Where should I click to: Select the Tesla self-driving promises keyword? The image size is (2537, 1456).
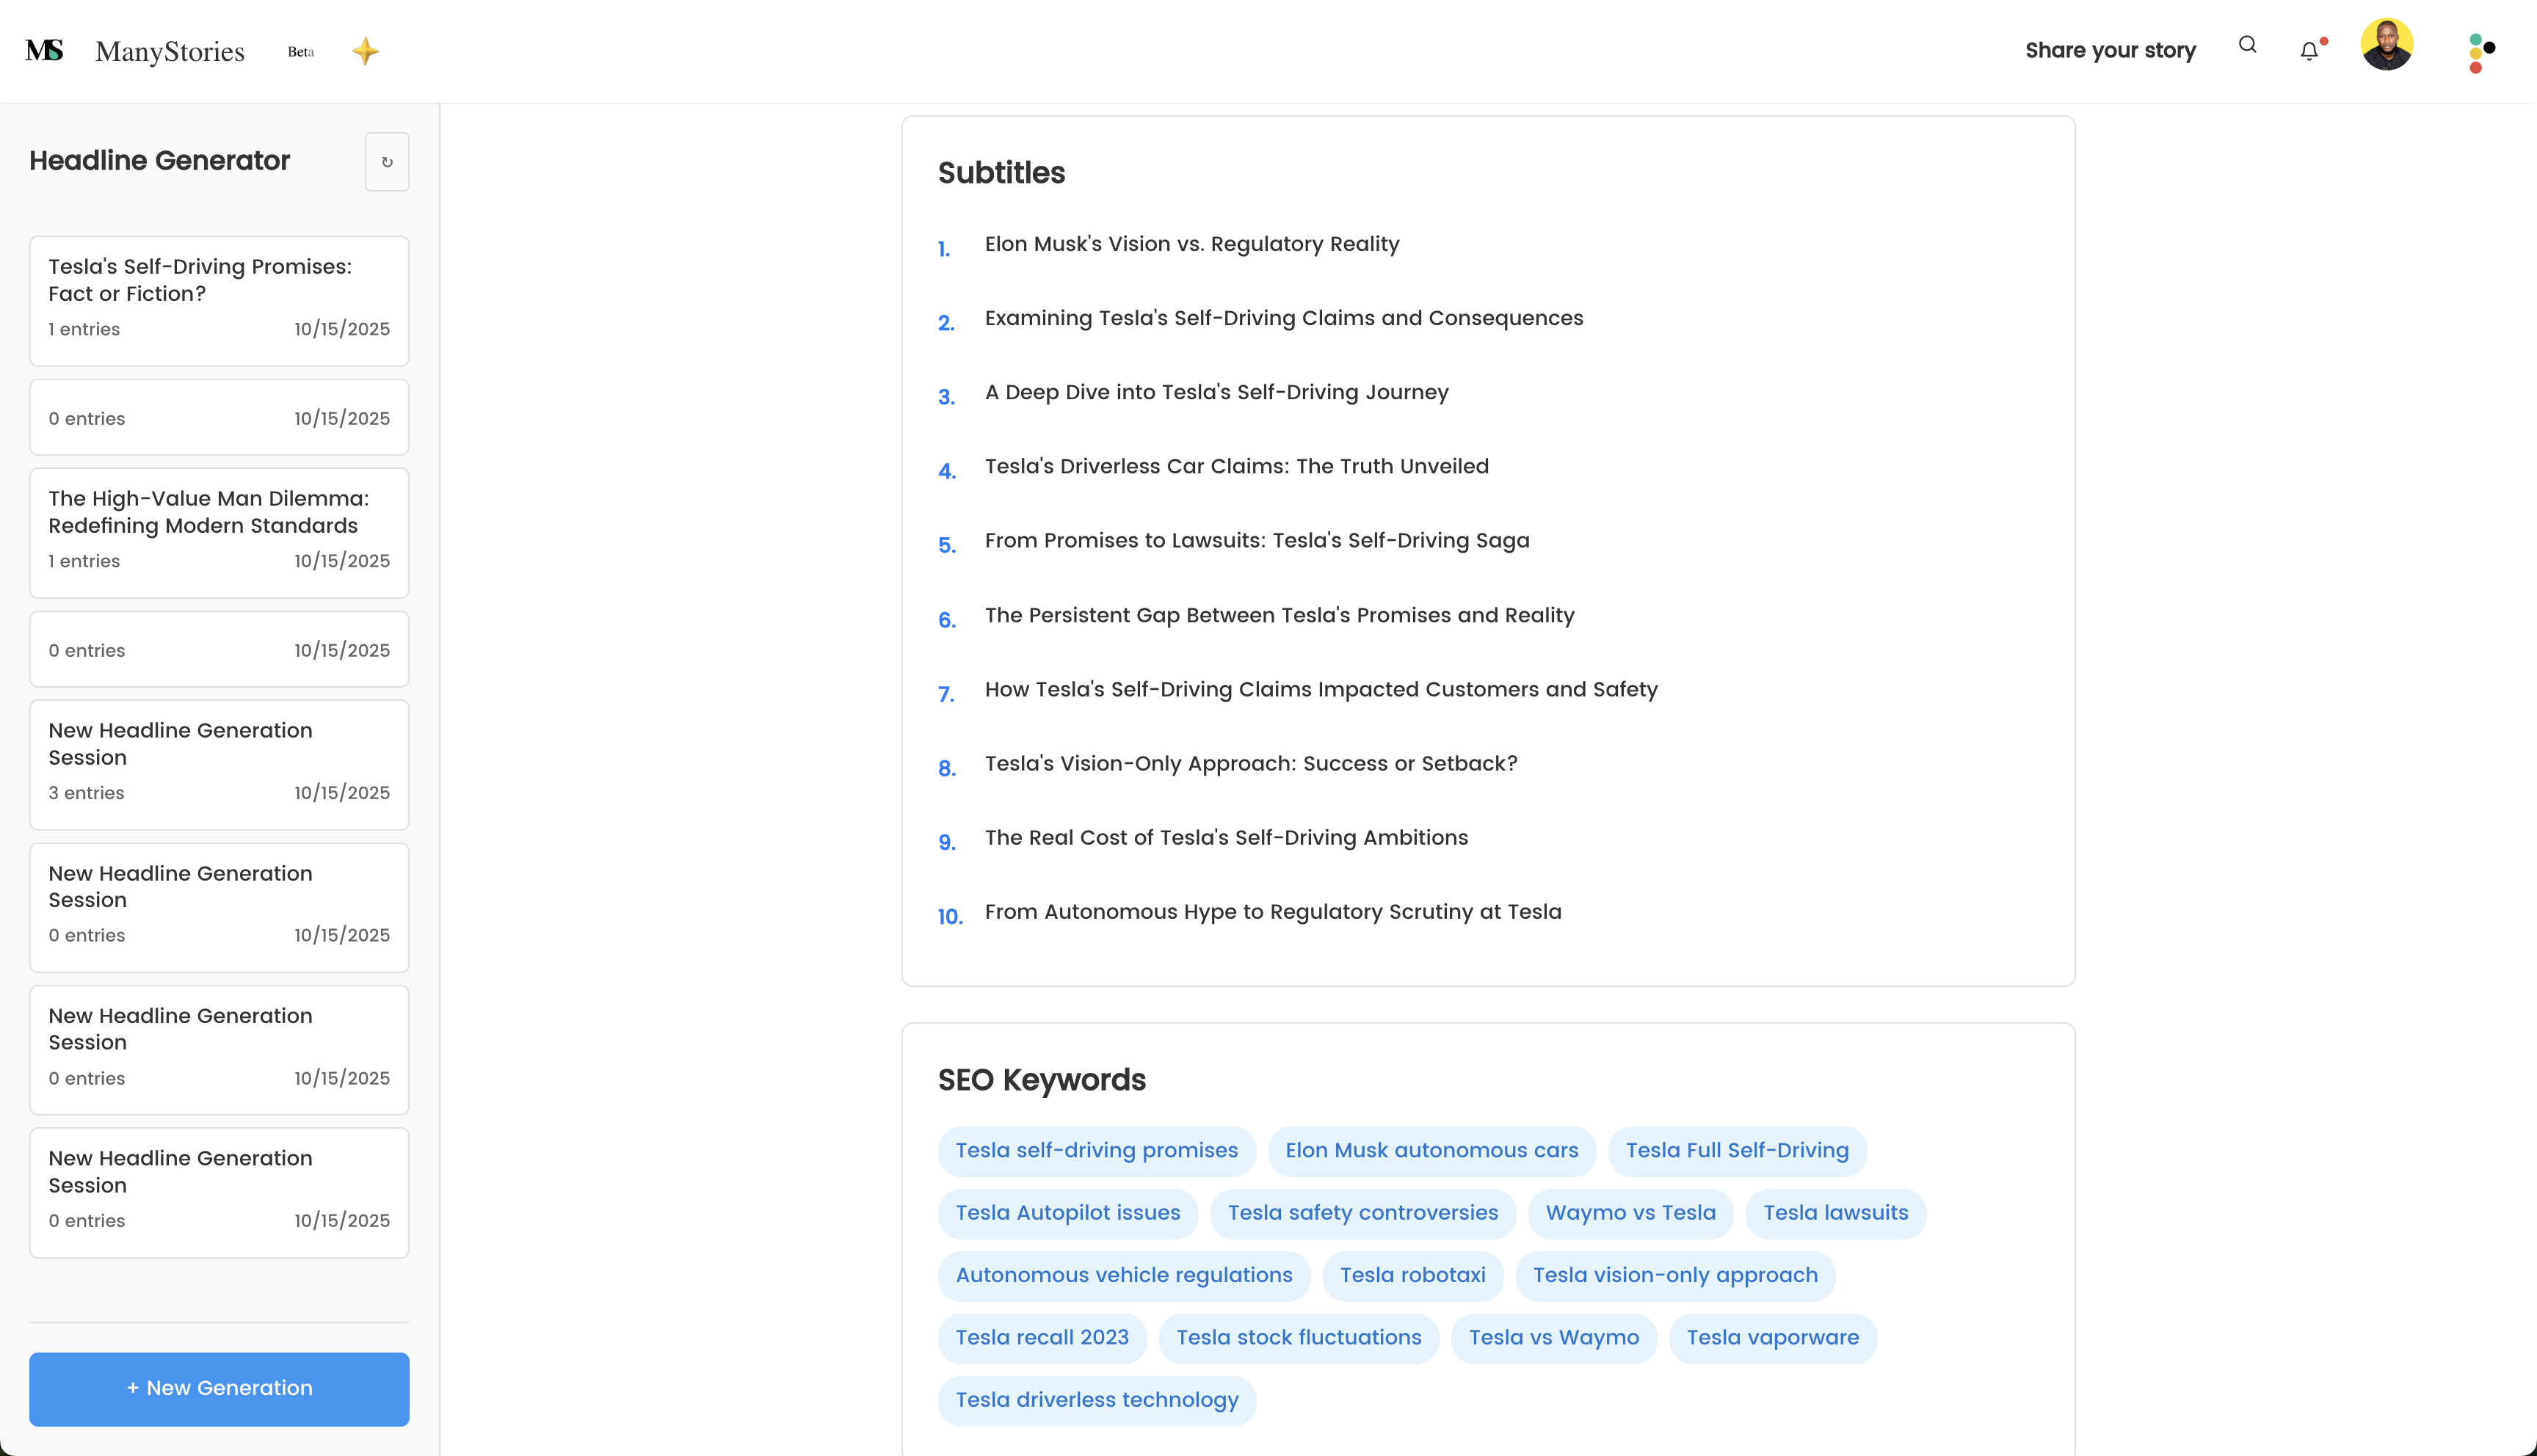[1096, 1150]
